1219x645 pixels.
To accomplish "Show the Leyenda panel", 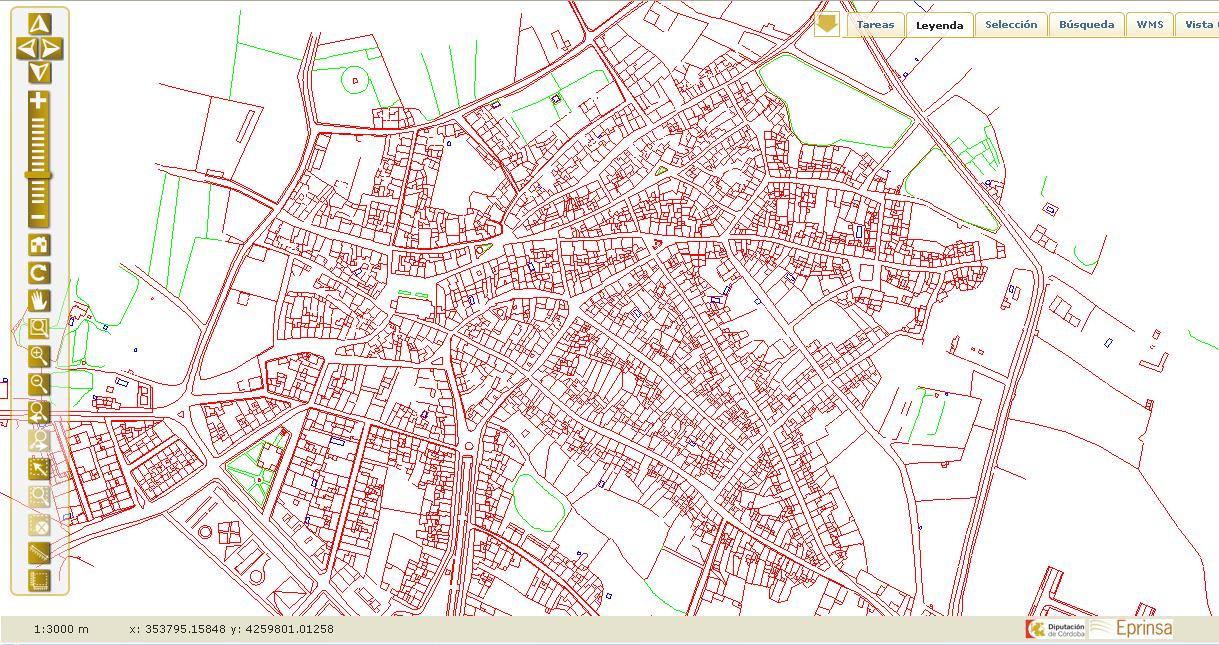I will click(x=939, y=24).
